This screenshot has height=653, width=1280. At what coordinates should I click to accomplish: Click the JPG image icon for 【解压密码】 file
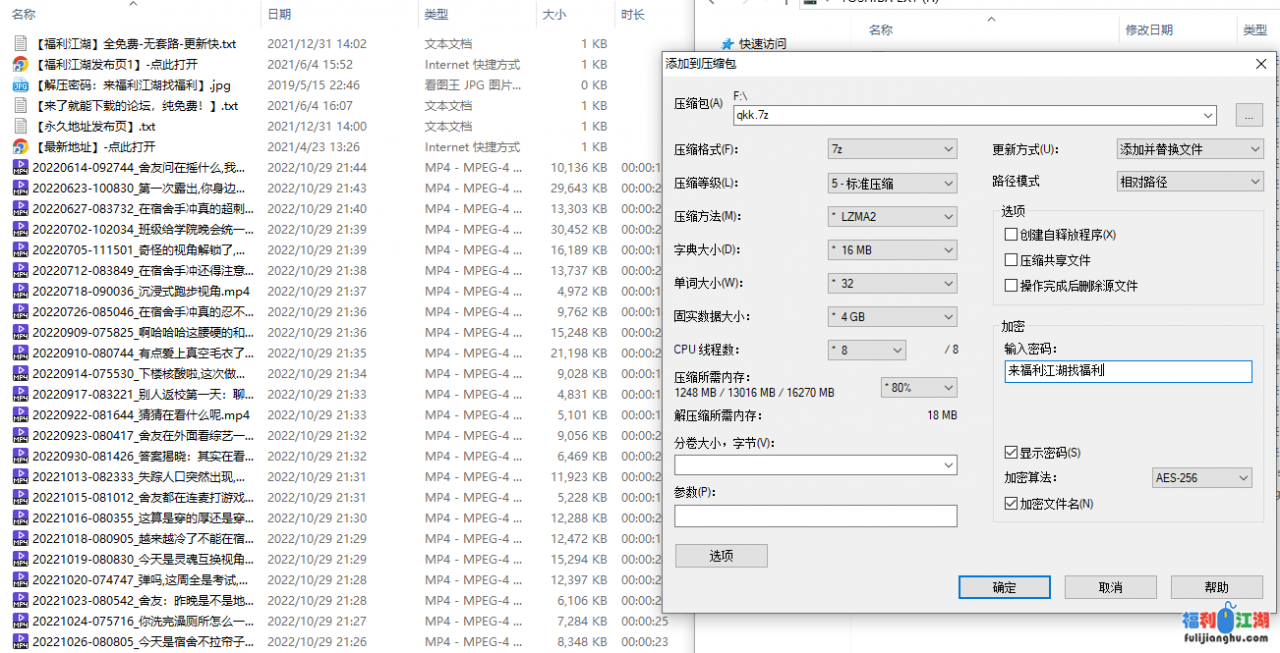click(20, 85)
